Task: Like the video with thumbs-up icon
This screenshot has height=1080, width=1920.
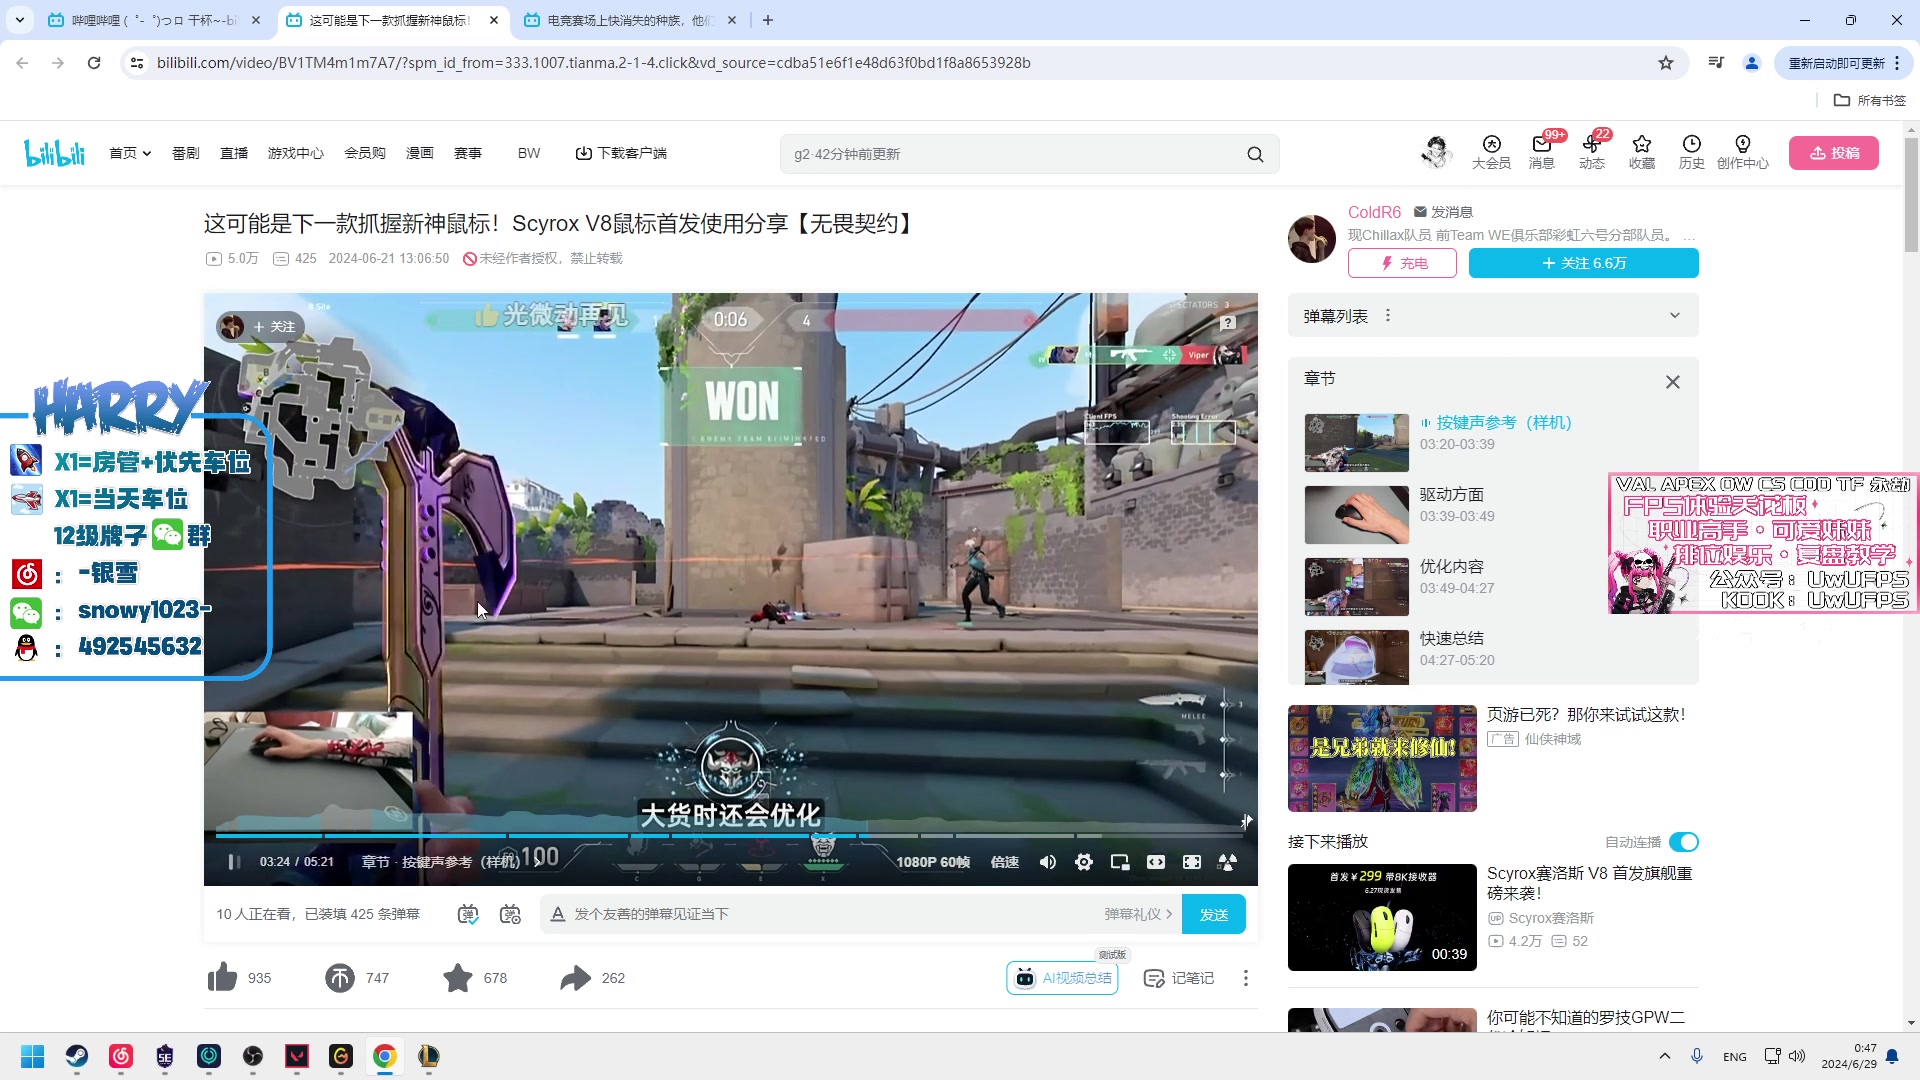Action: 223,977
